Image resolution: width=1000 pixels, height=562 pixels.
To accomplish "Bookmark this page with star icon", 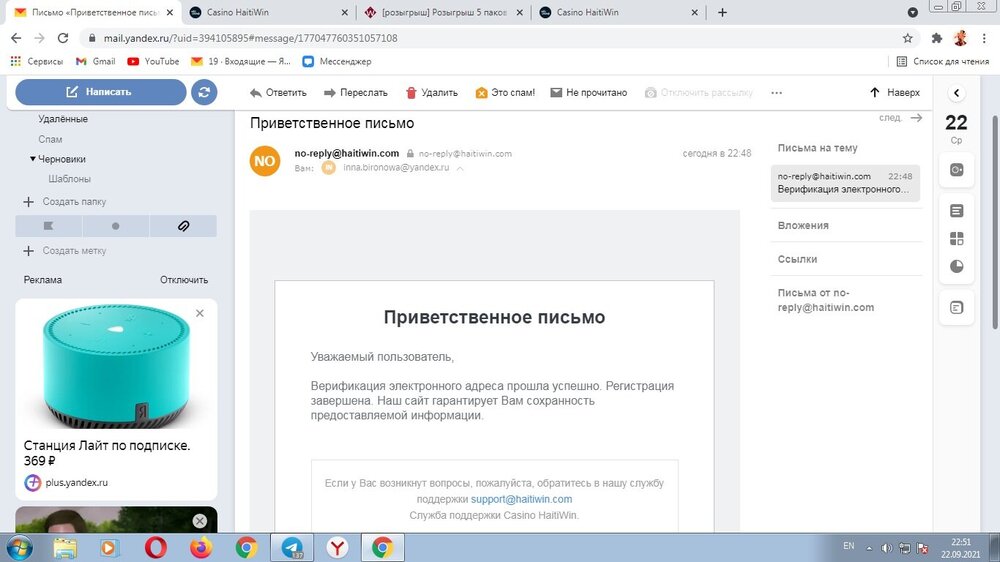I will [907, 38].
